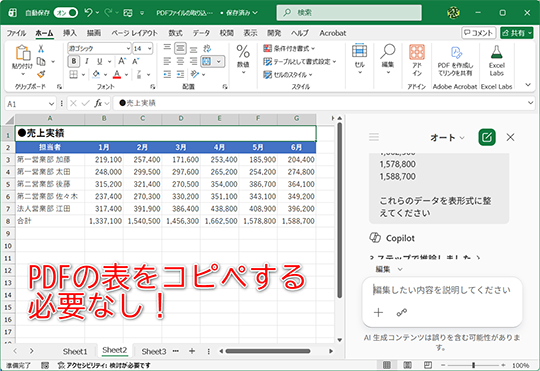Open the Acrobat ribbon tab

pos(333,33)
